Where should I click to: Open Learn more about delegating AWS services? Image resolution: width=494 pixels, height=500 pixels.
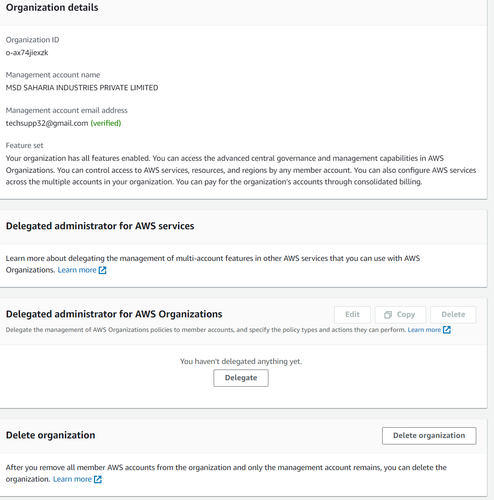click(x=77, y=270)
